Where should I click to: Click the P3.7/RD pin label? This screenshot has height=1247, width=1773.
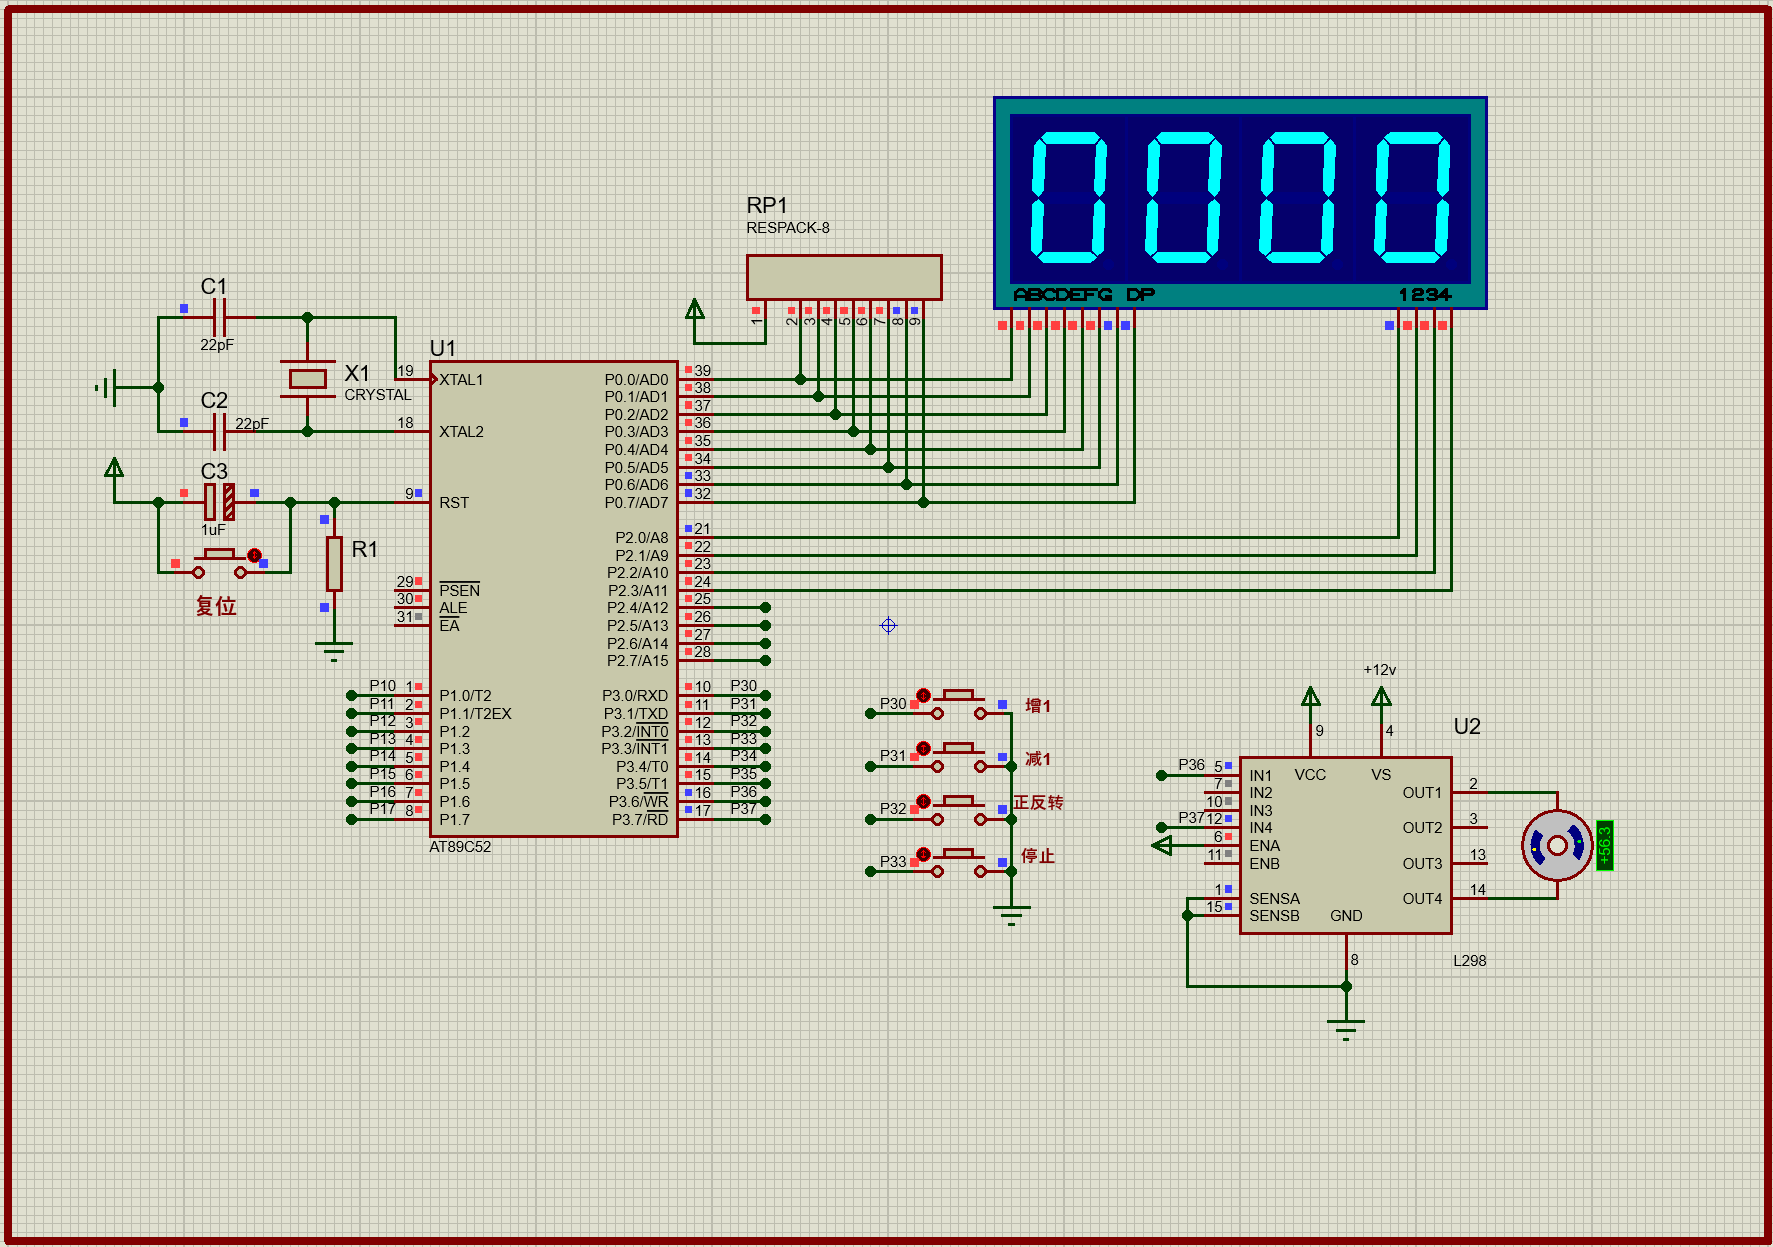tap(640, 820)
